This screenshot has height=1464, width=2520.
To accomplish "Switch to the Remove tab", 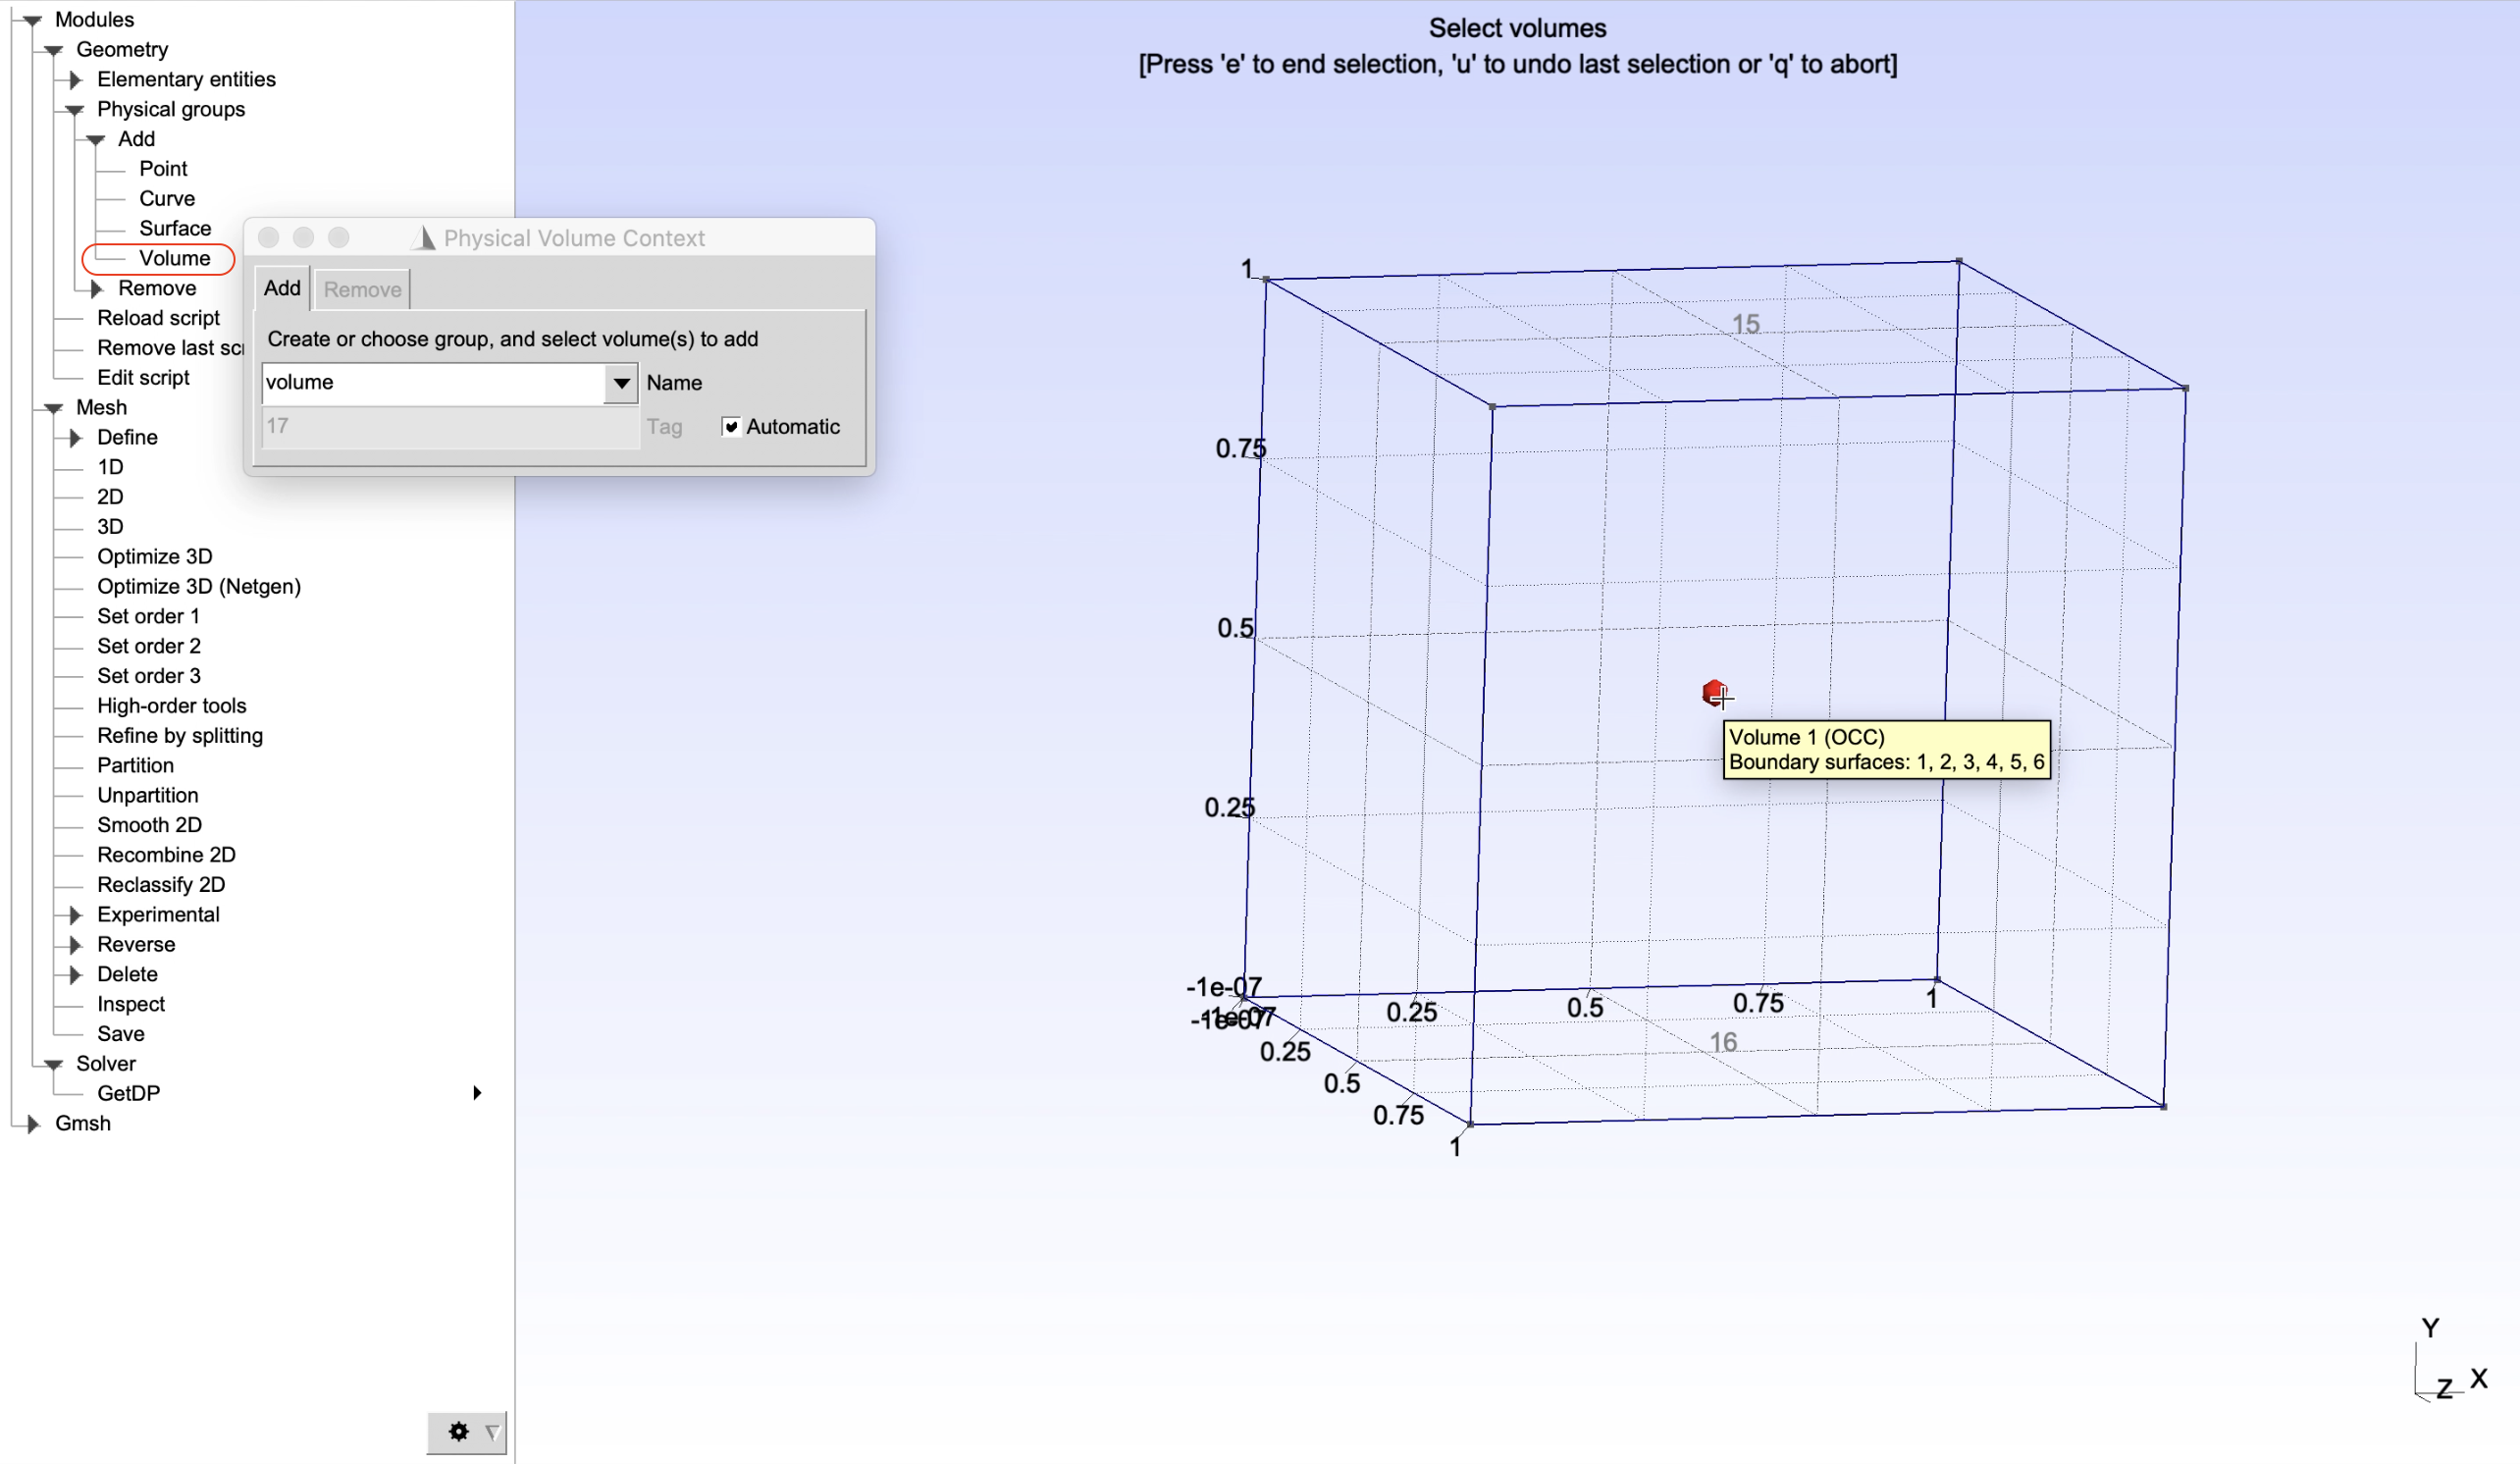I will 362,290.
